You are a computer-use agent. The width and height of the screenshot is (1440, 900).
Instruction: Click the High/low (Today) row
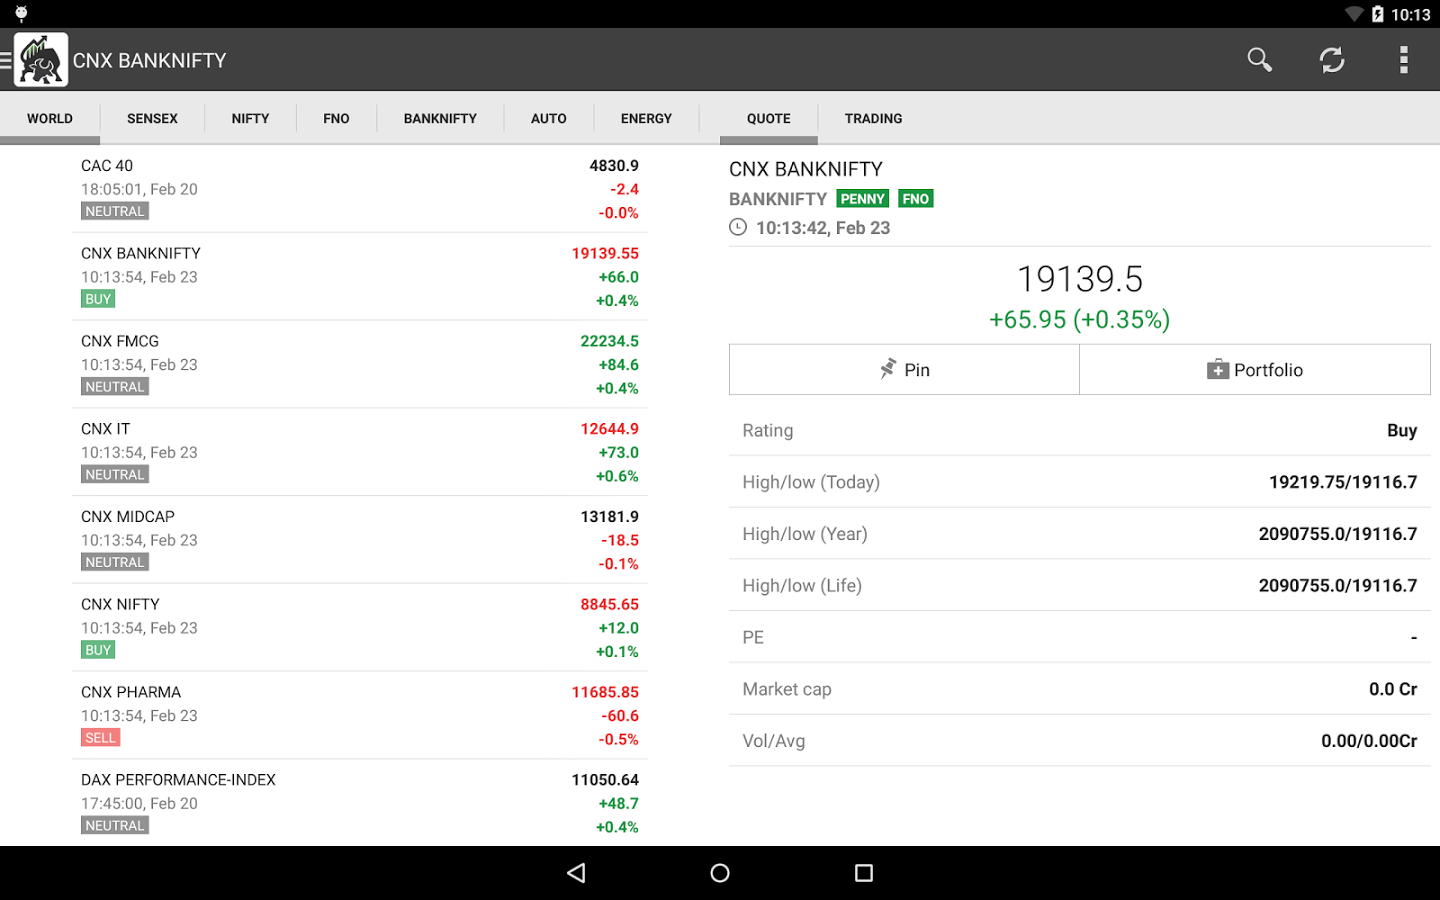pos(1080,482)
